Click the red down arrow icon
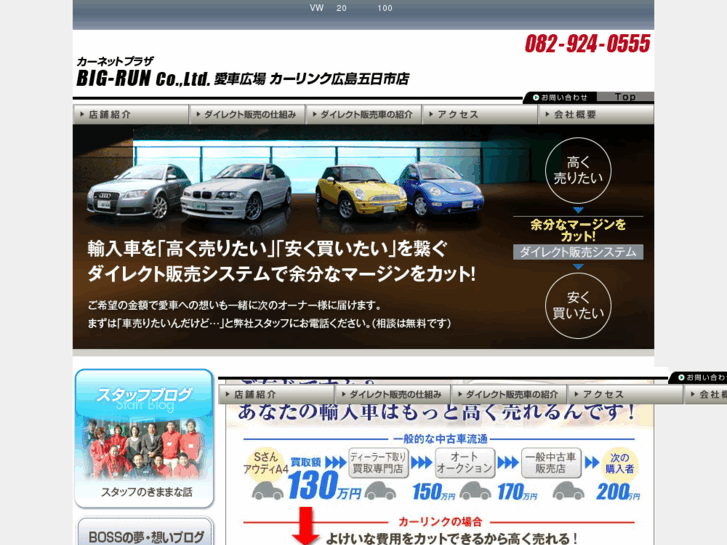The width and height of the screenshot is (727, 545). coord(306,526)
